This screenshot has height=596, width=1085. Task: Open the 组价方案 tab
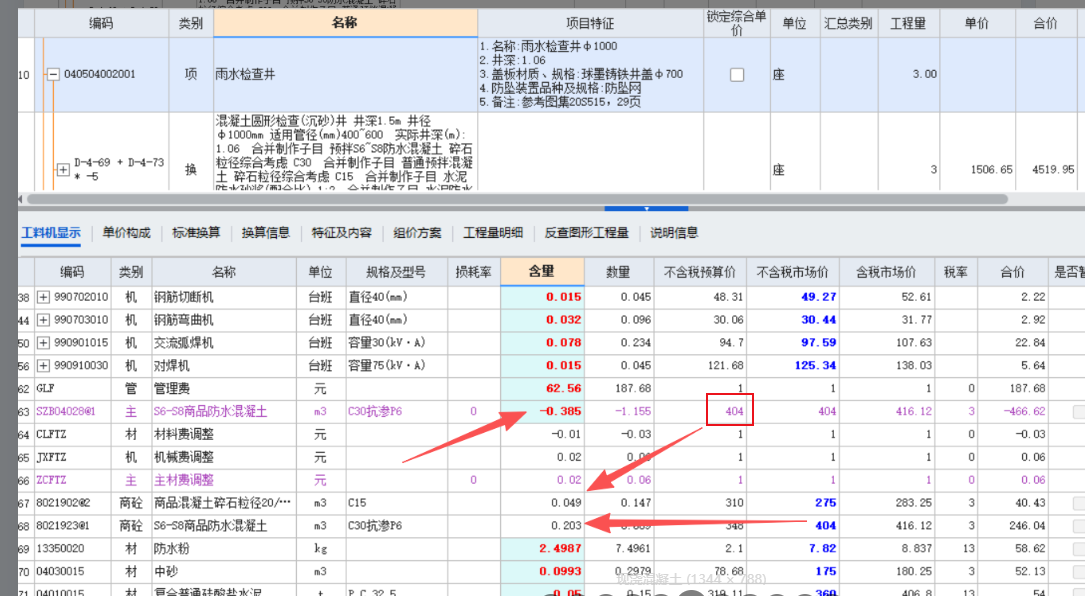[417, 233]
